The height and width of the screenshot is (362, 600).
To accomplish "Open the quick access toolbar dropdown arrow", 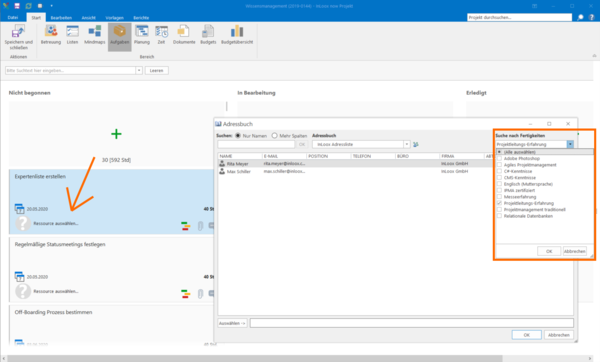I will point(51,6).
